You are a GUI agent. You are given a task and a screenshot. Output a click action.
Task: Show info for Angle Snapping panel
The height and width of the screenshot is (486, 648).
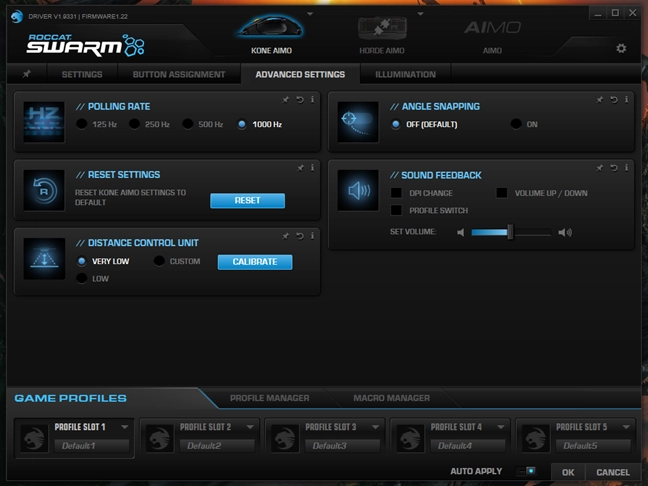point(627,100)
